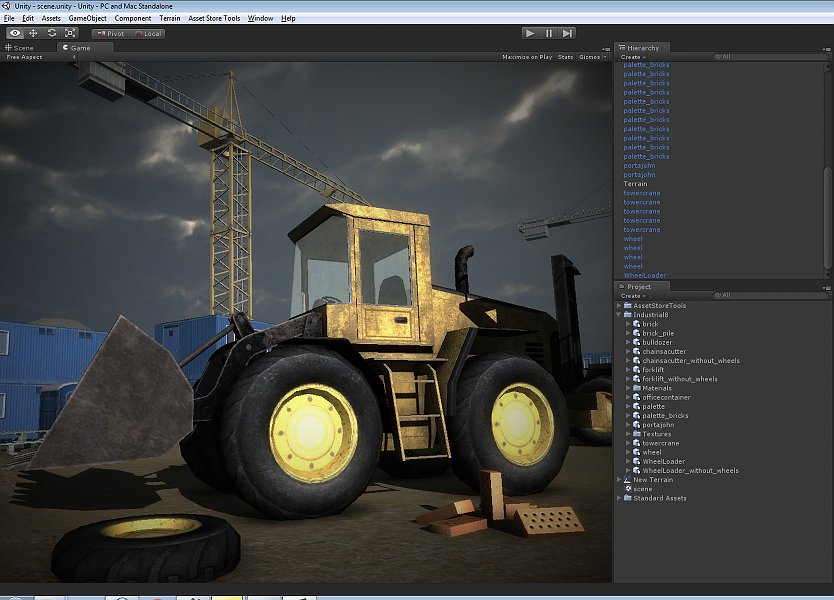Select brick_pile model icon
The width and height of the screenshot is (834, 600).
[x=636, y=333]
